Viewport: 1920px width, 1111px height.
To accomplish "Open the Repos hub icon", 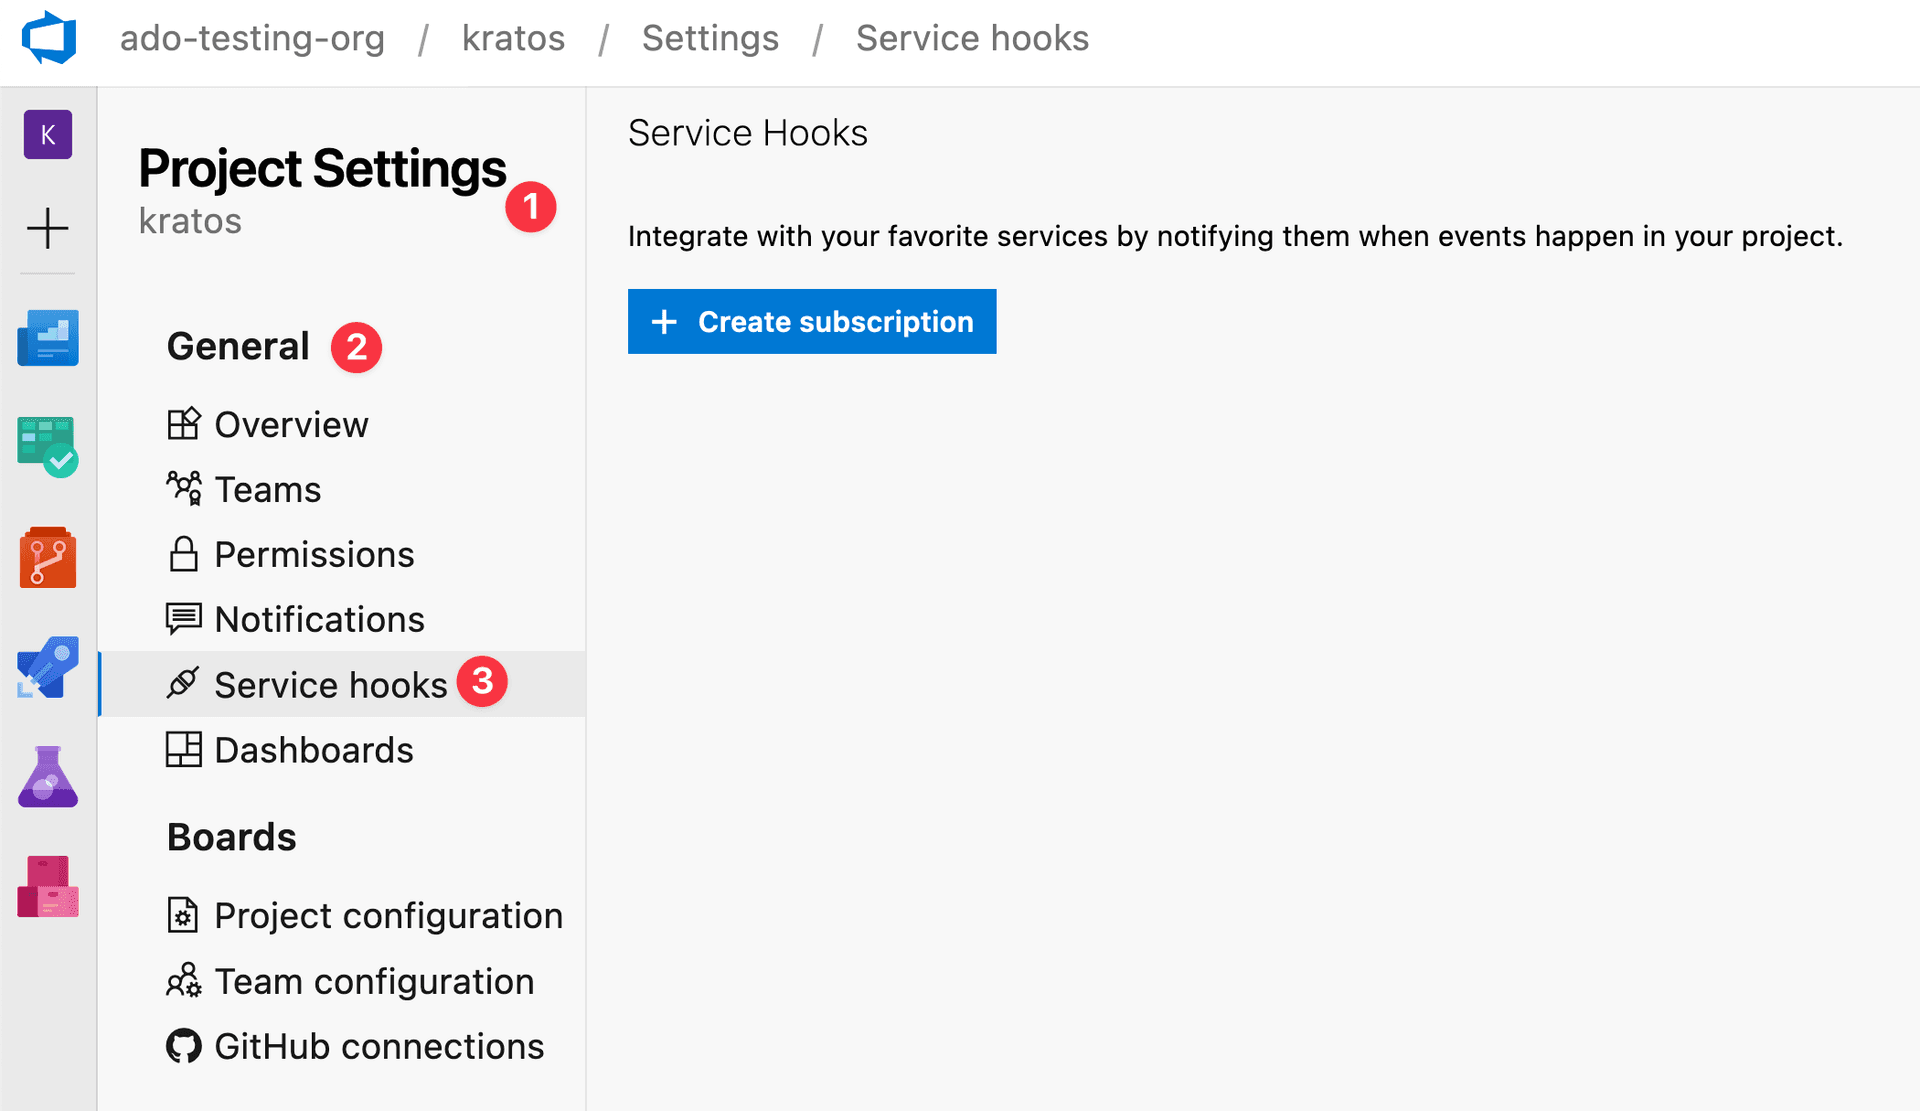I will point(48,558).
